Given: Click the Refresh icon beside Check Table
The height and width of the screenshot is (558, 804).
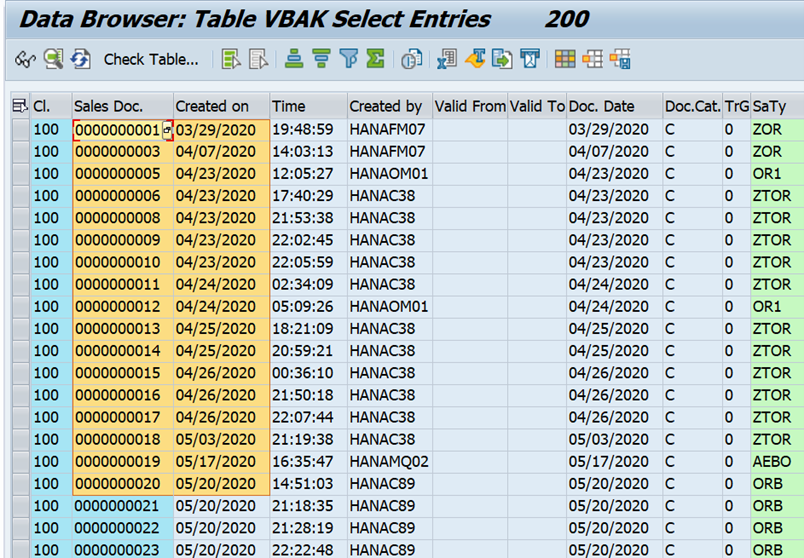Looking at the screenshot, I should [81, 60].
